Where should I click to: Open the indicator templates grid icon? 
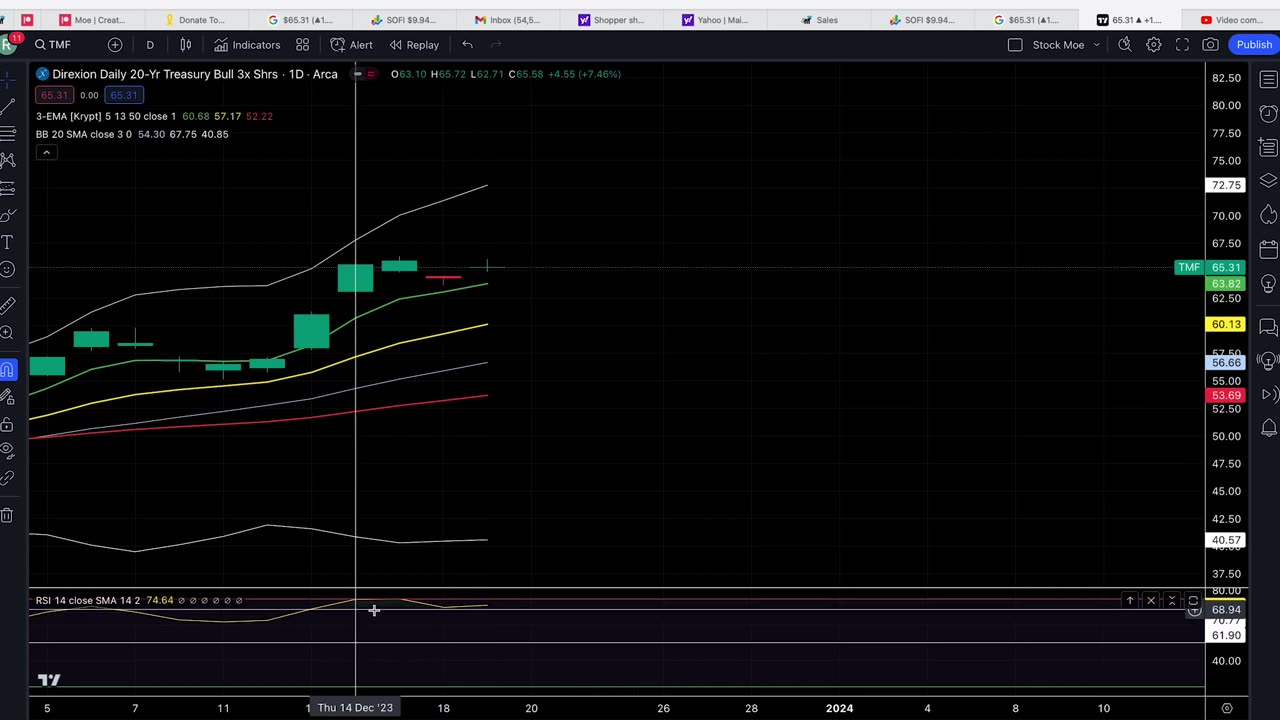[x=302, y=45]
